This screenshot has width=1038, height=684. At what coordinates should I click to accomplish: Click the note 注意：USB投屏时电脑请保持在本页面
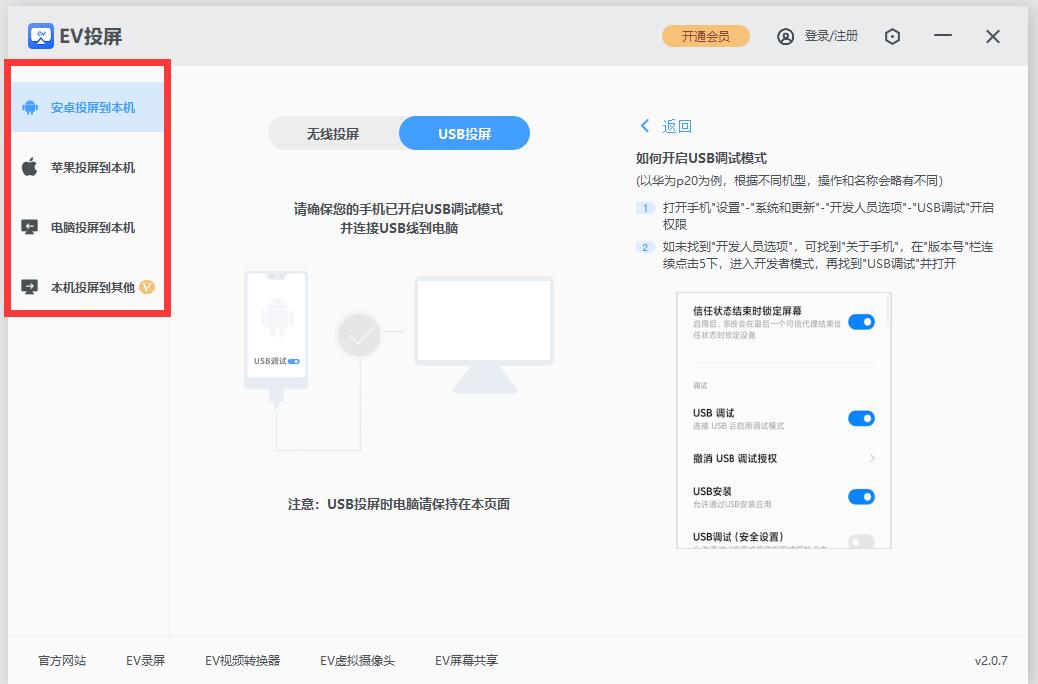[x=399, y=504]
